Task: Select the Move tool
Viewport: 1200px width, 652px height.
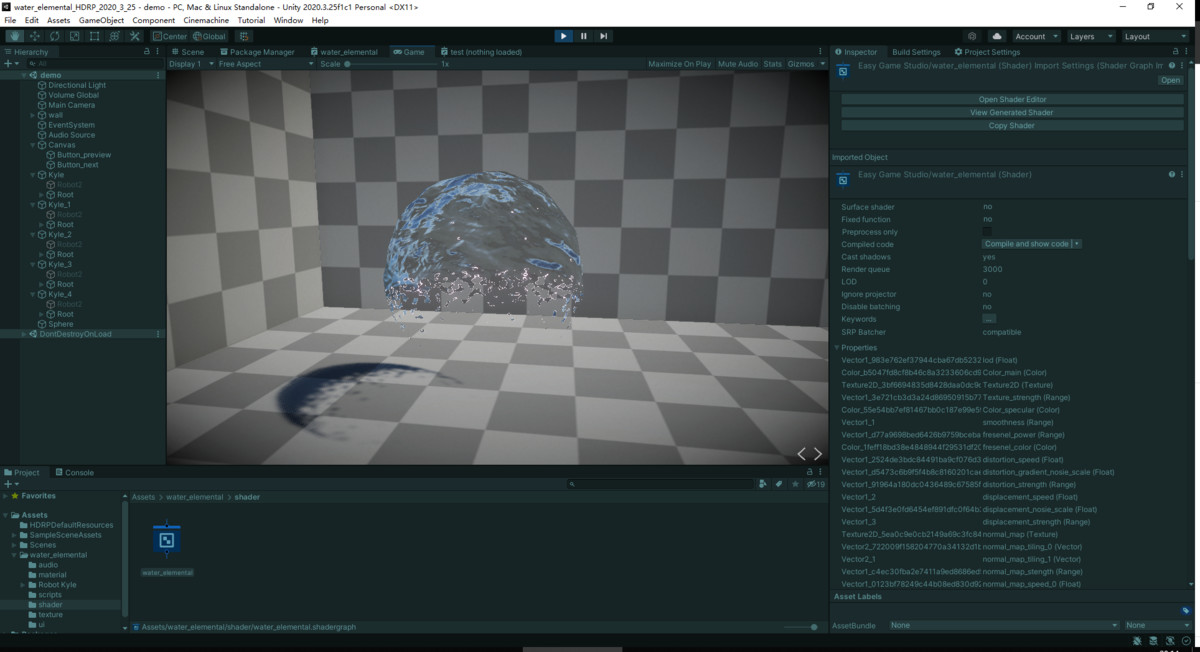Action: point(35,36)
